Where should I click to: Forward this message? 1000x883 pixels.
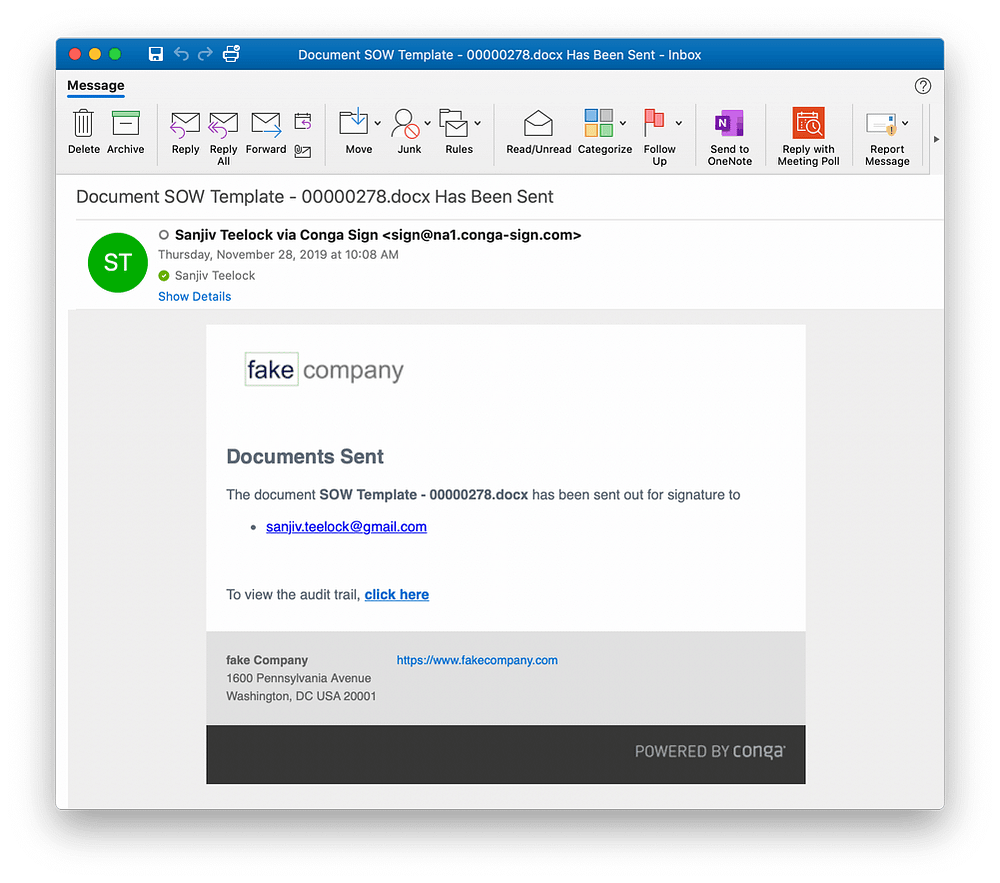click(265, 133)
